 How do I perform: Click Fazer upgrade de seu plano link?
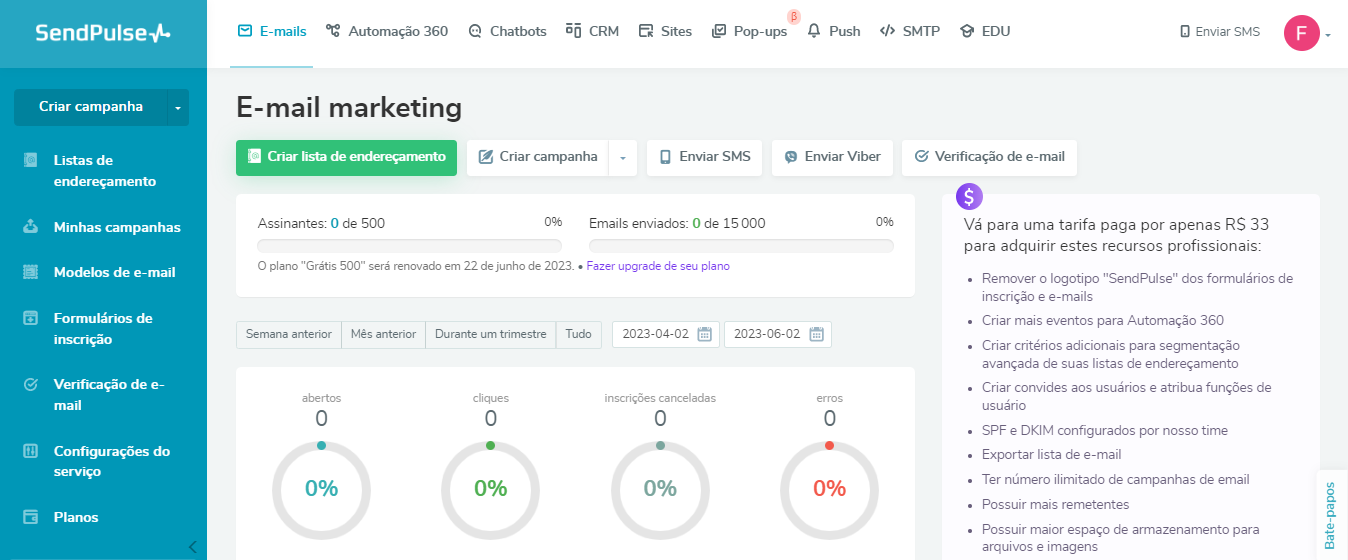click(x=658, y=266)
